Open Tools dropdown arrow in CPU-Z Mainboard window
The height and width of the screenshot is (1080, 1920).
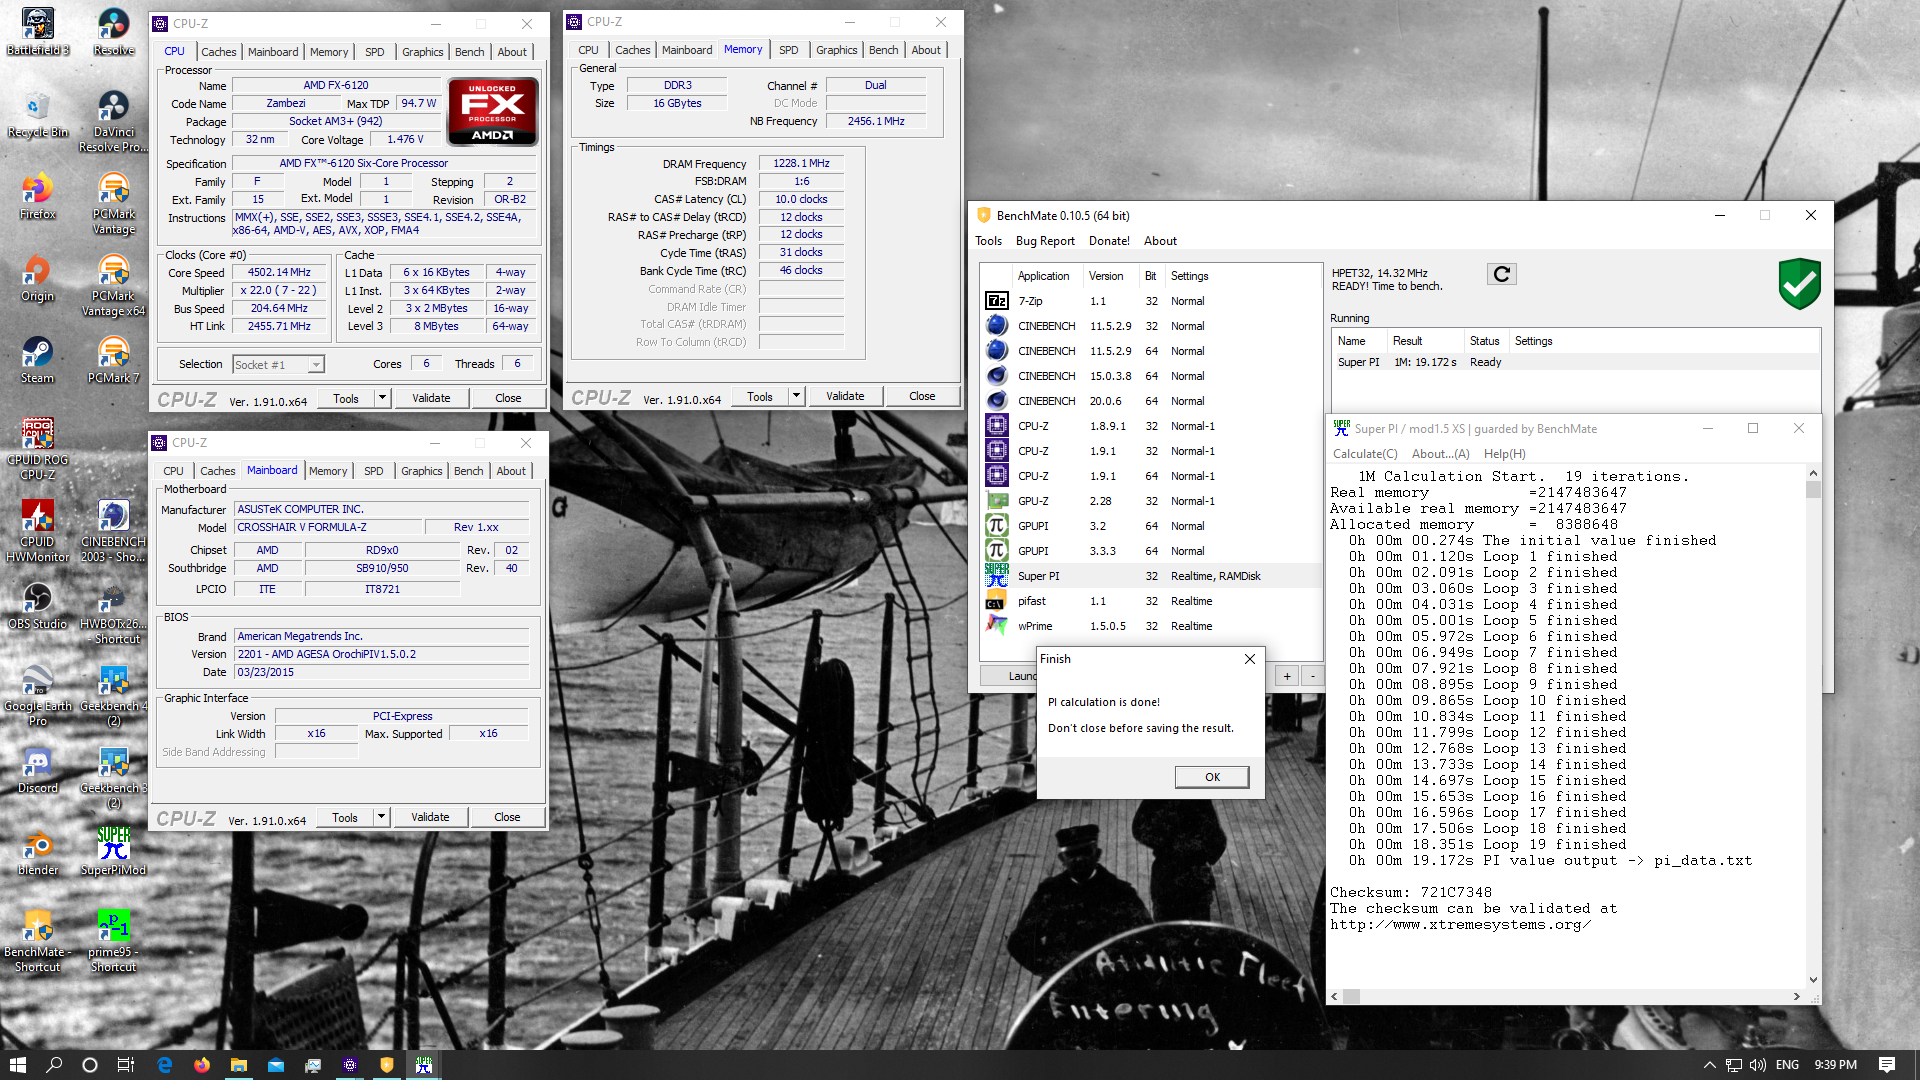pos(381,817)
